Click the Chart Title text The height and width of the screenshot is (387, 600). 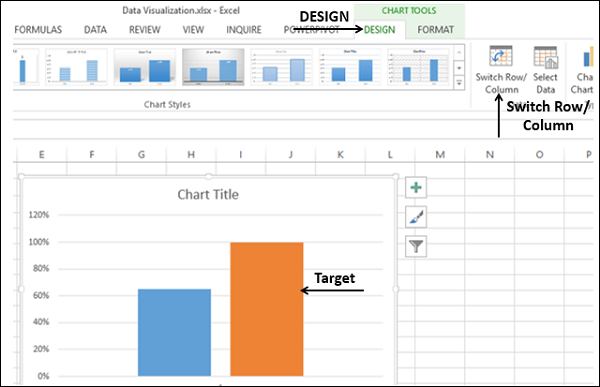[208, 194]
